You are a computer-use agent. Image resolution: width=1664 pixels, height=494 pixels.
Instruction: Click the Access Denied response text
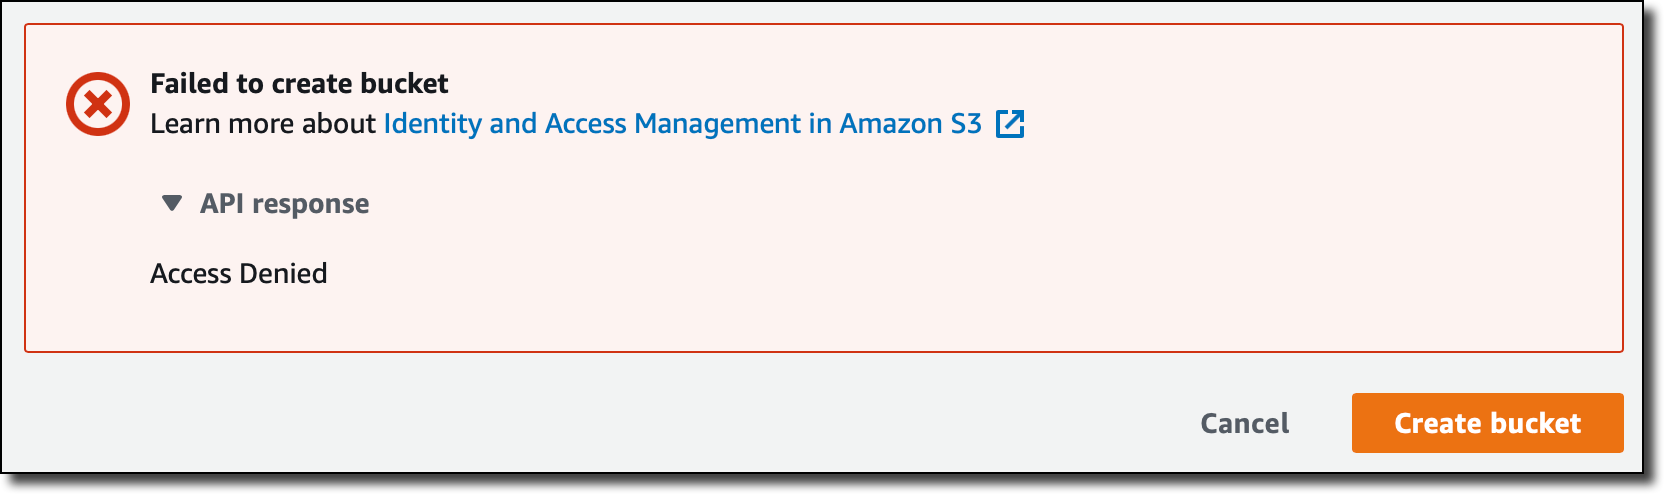(x=238, y=274)
